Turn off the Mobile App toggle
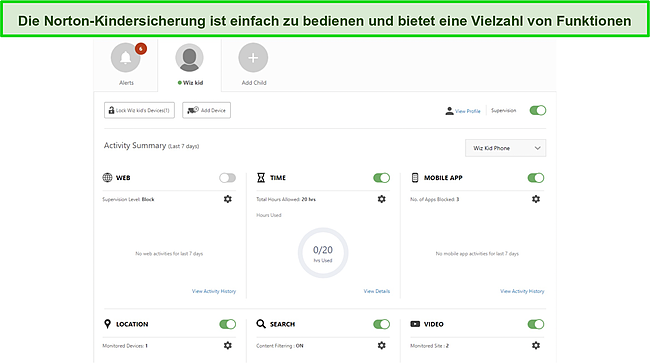 click(x=536, y=178)
